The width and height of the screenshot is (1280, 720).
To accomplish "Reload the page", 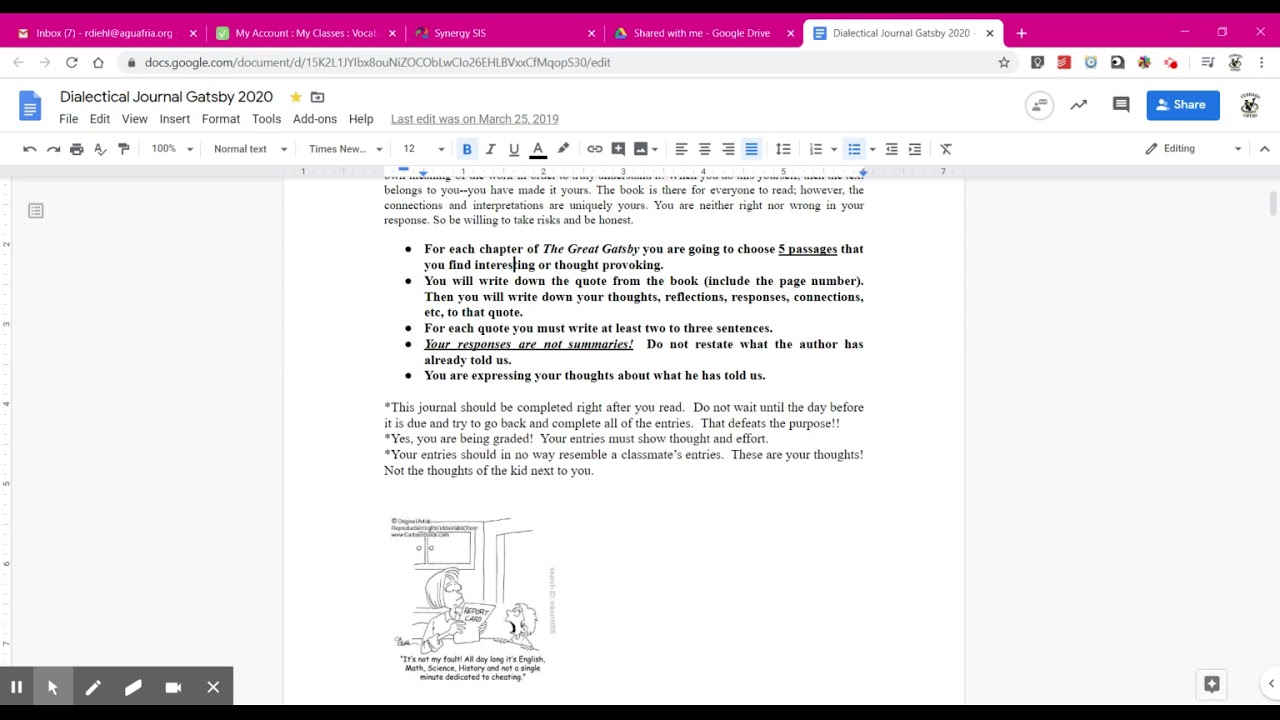I will pyautogui.click(x=72, y=62).
